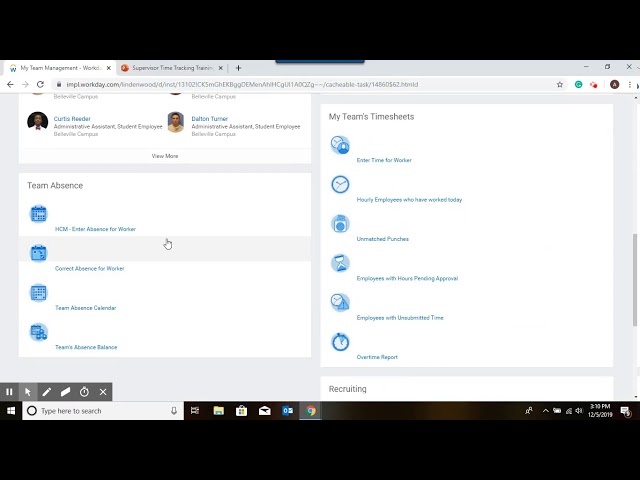The image size is (640, 480).
Task: Select Dalton Turner's profile photo
Action: [176, 122]
